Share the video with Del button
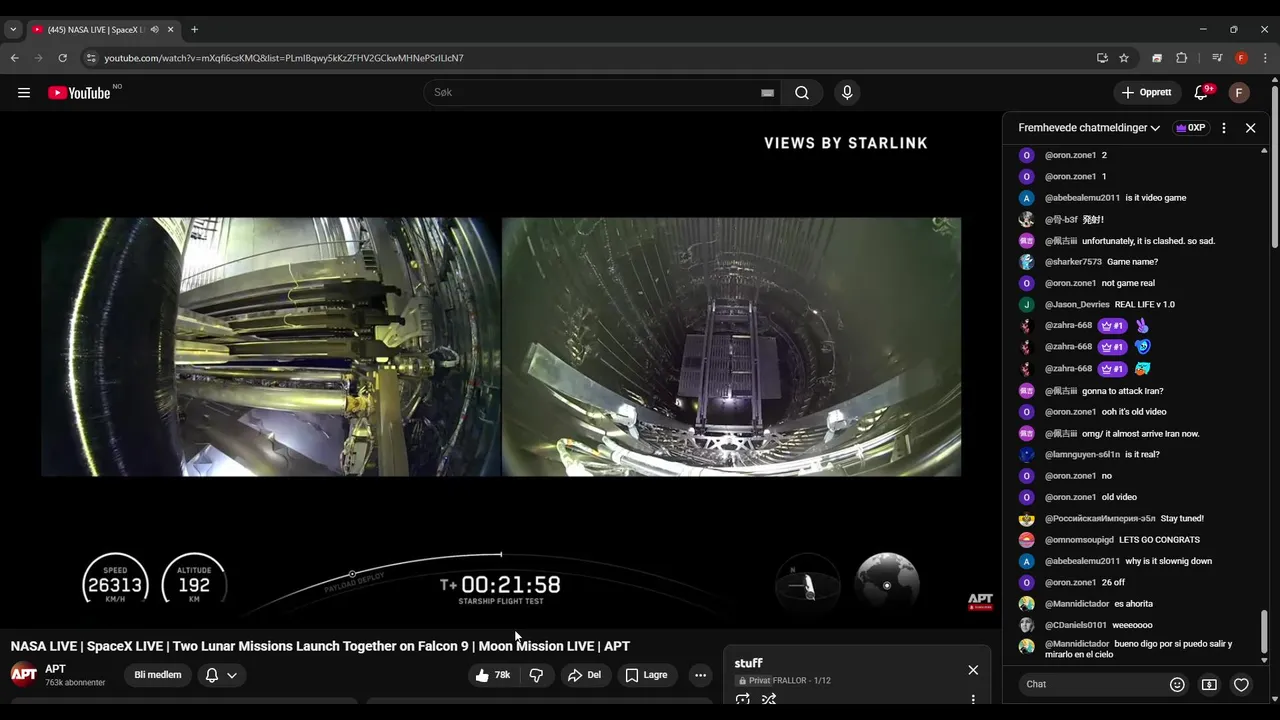The width and height of the screenshot is (1280, 720). pos(584,675)
